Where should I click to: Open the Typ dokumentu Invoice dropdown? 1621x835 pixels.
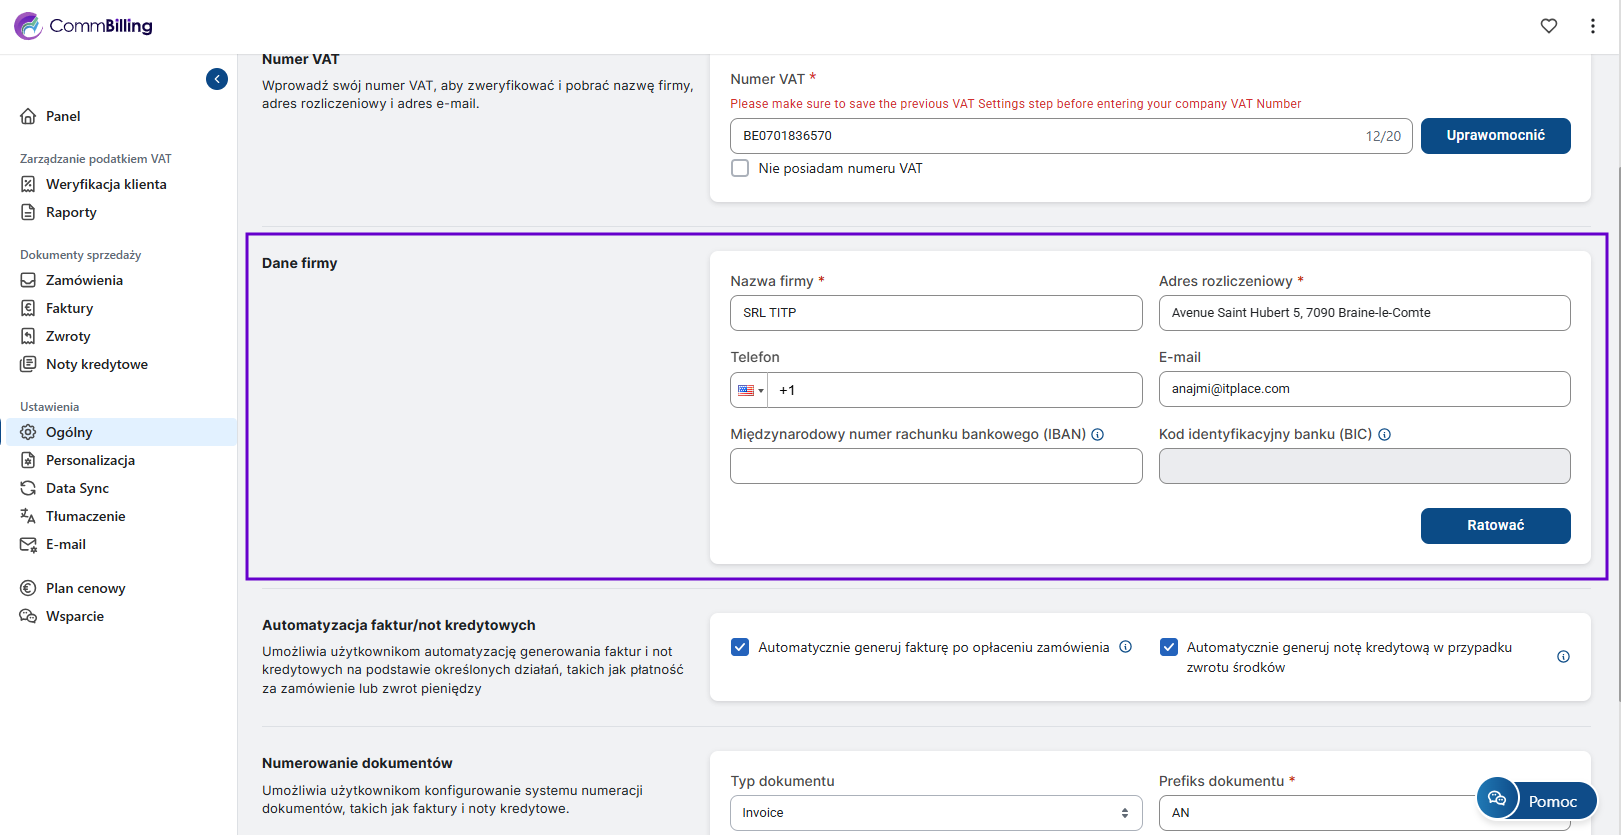[x=935, y=813]
